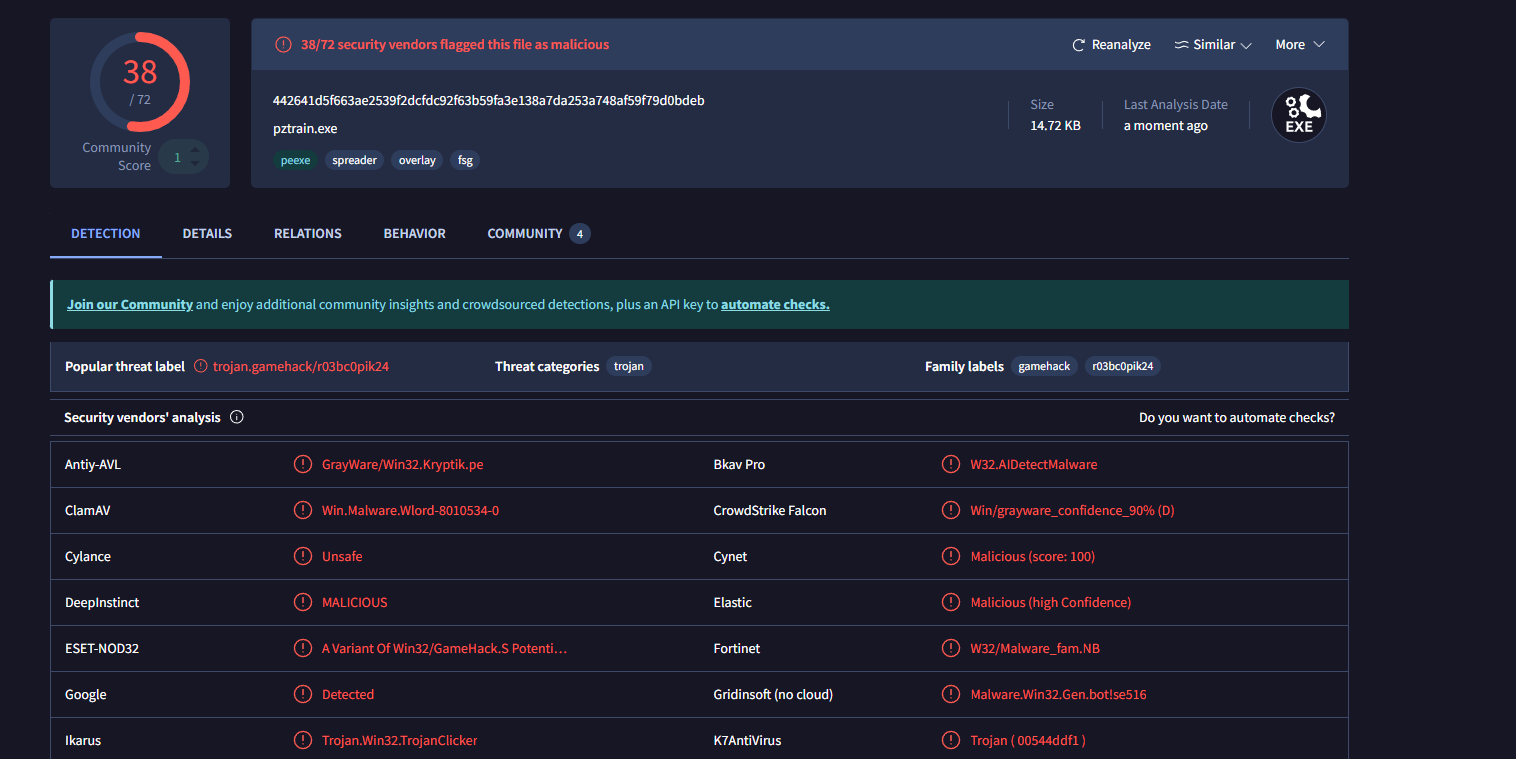Click the alert icon beside GrayWare/Win32.Kryptik.pe

point(302,465)
